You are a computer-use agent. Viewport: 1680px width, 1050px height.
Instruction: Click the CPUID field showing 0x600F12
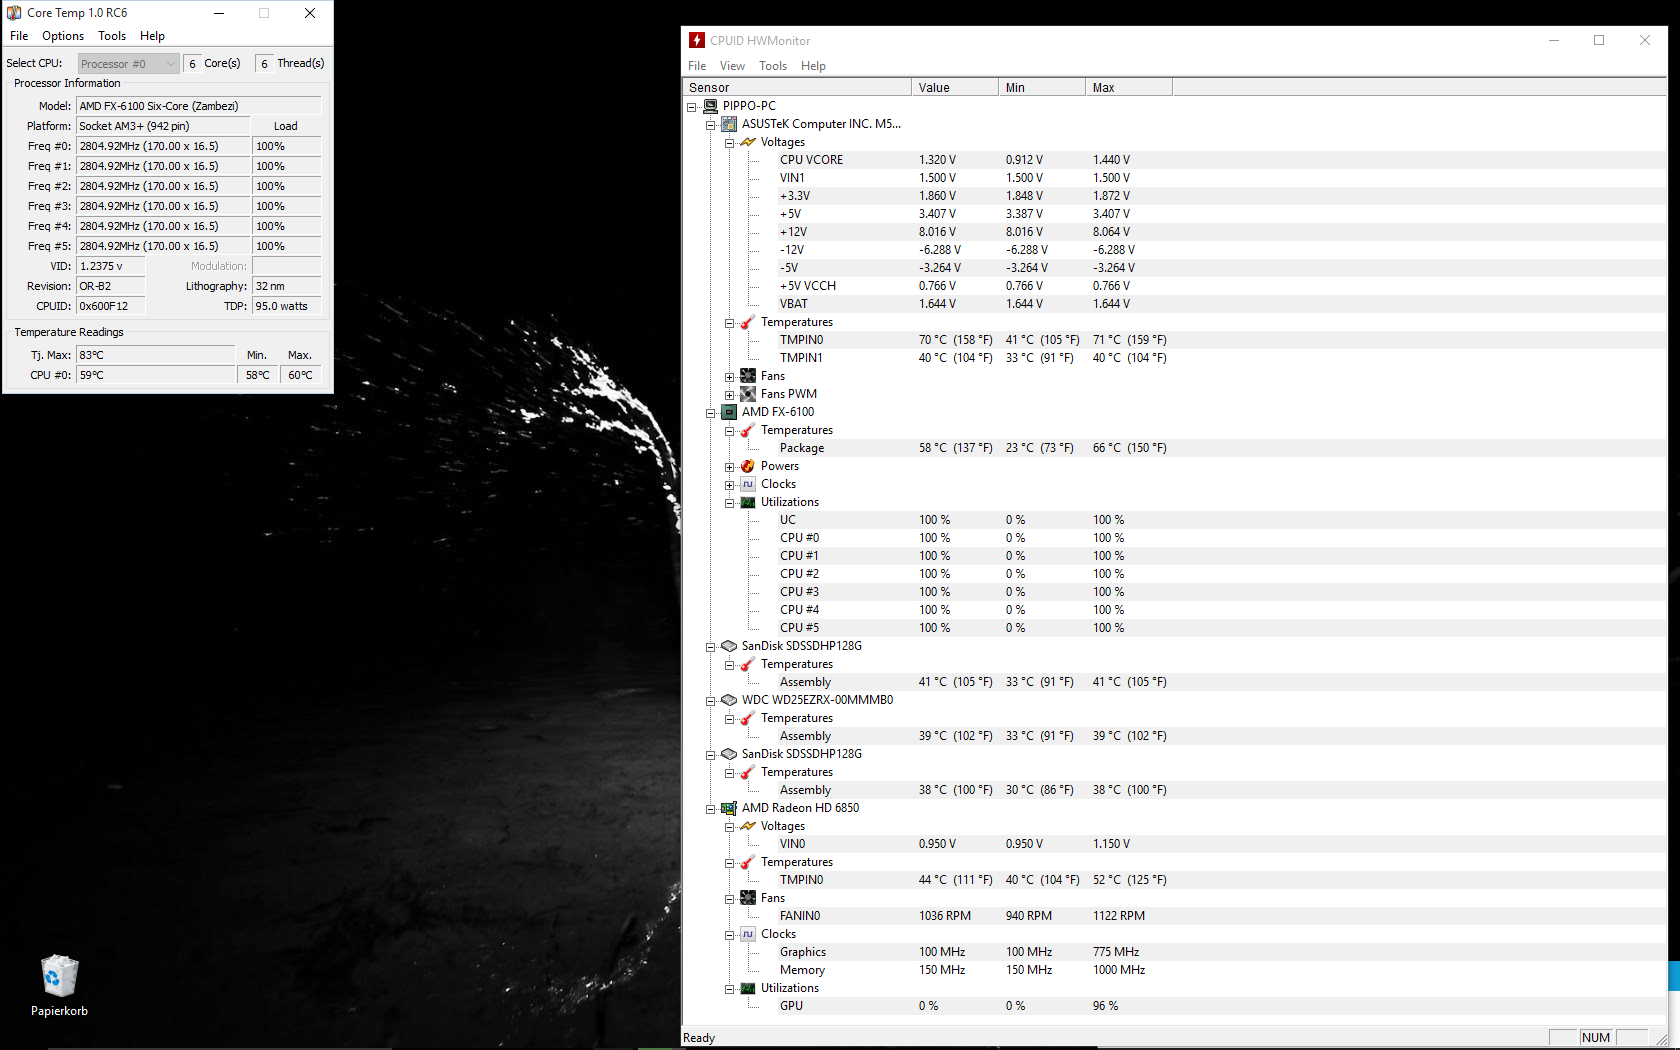click(x=111, y=306)
